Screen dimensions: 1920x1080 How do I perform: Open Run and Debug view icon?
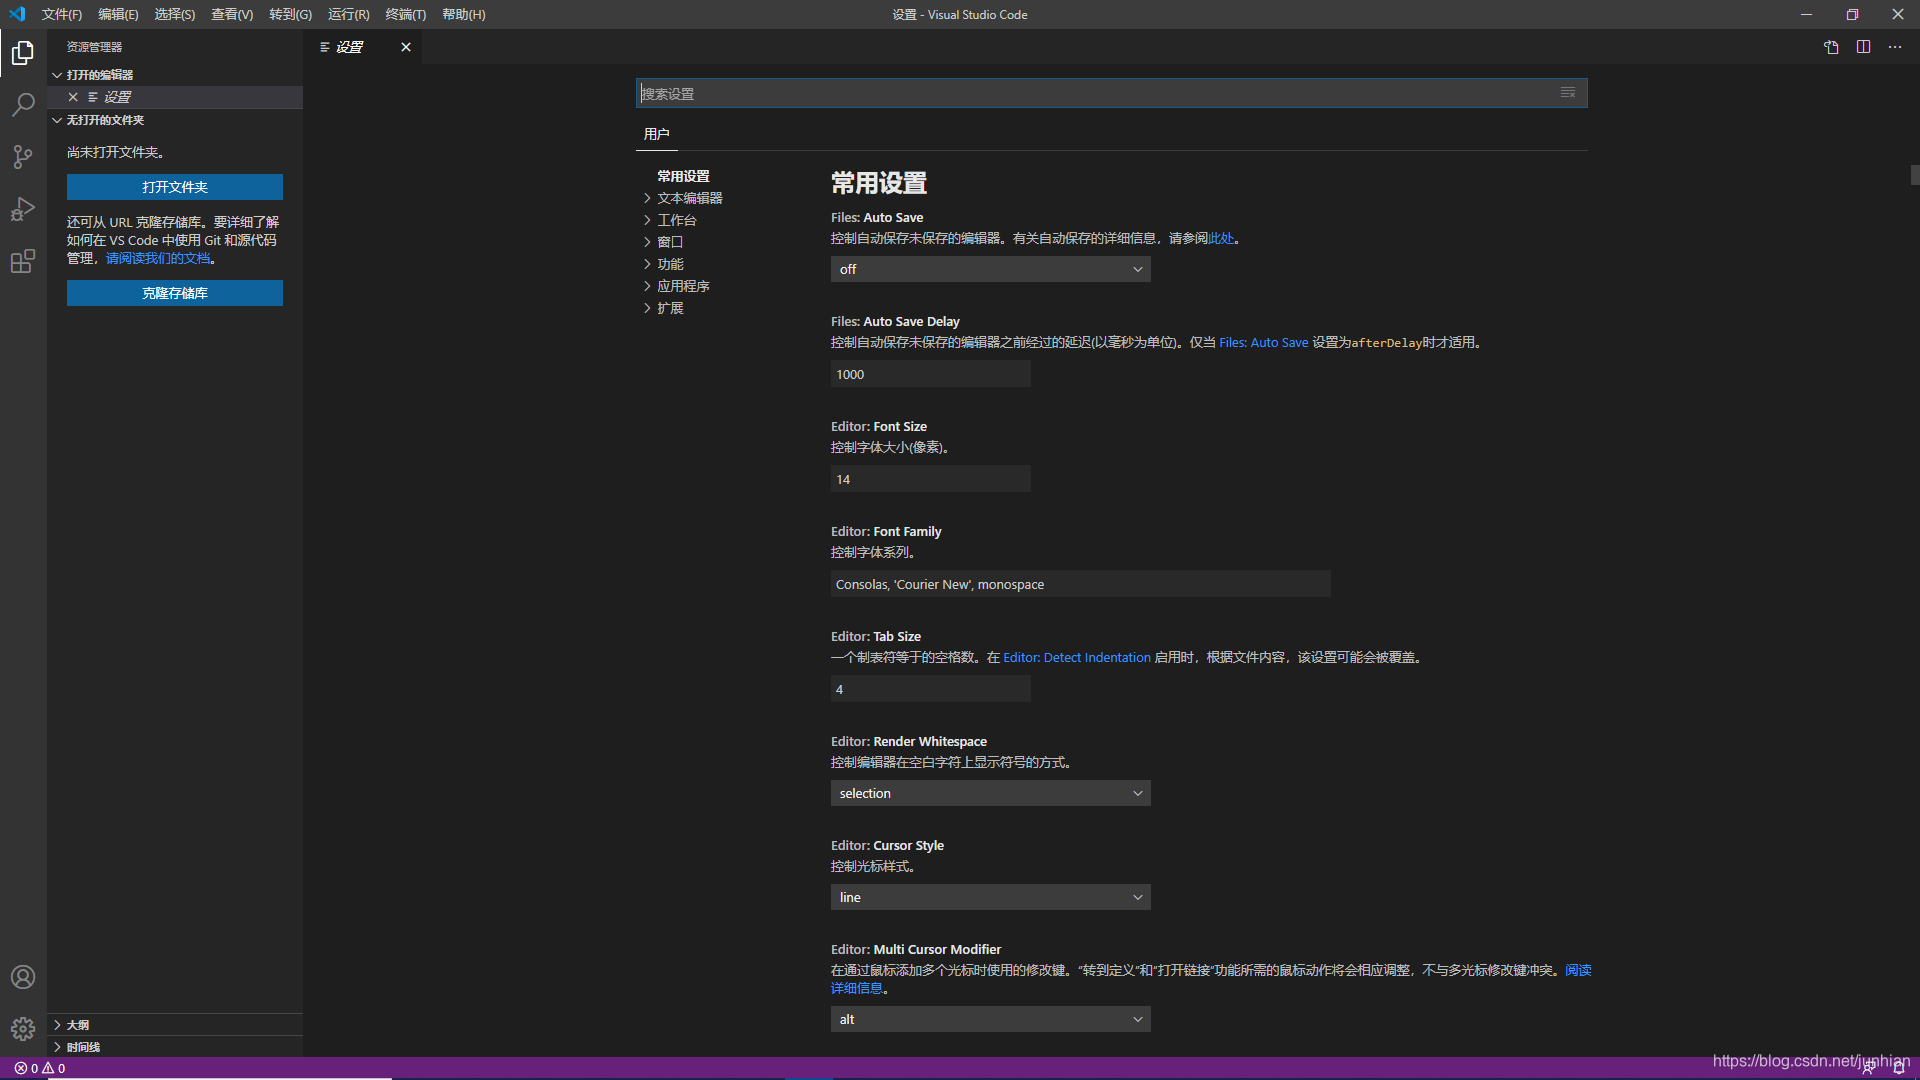coord(23,209)
